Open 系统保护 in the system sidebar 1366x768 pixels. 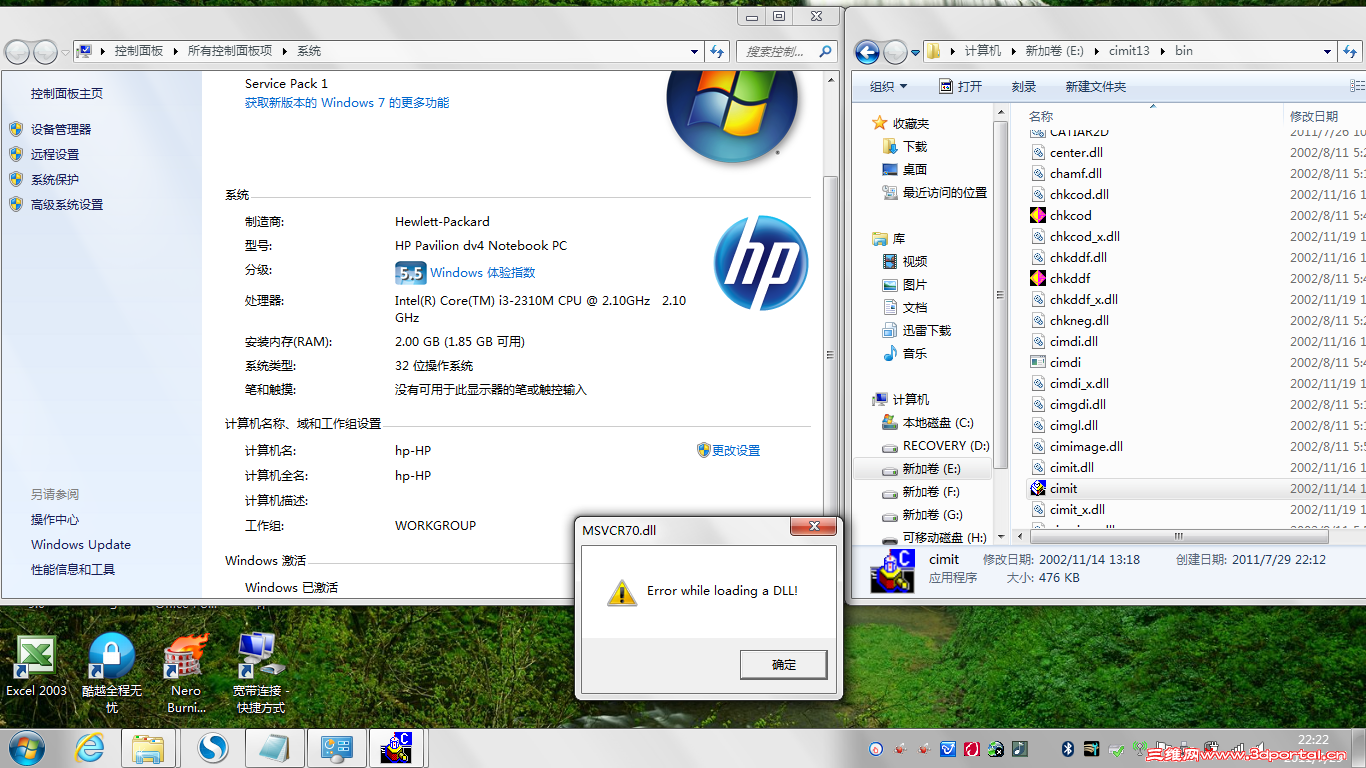(x=55, y=179)
